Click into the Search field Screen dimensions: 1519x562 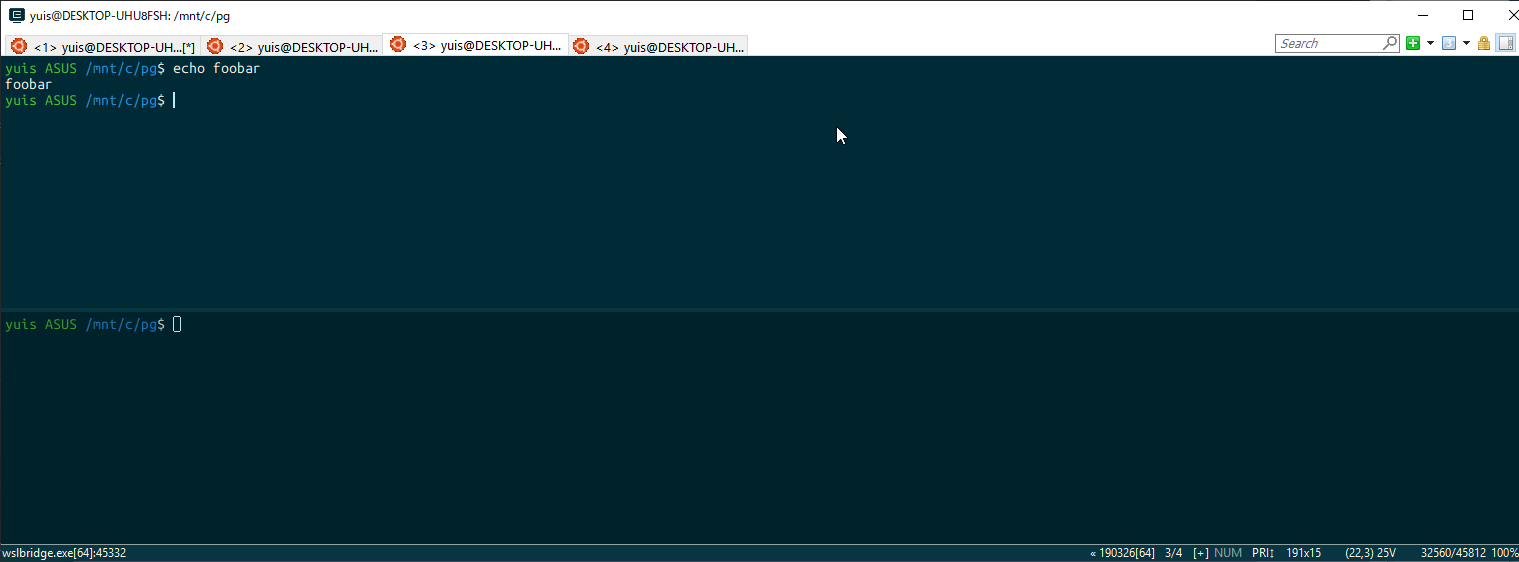(x=1328, y=43)
